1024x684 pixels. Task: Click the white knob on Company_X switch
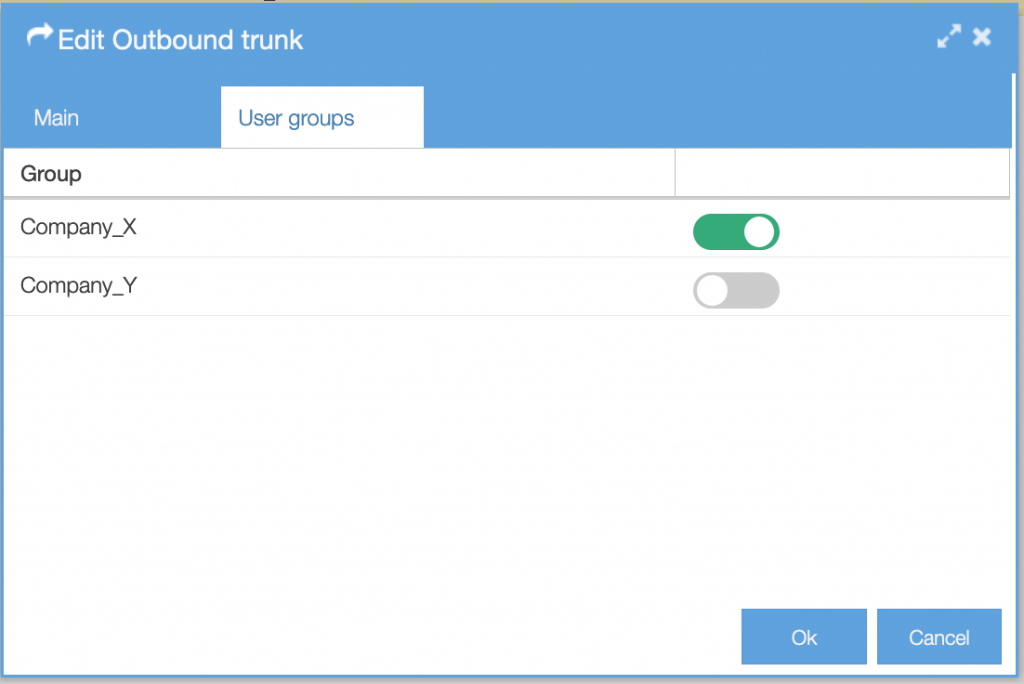pos(759,231)
